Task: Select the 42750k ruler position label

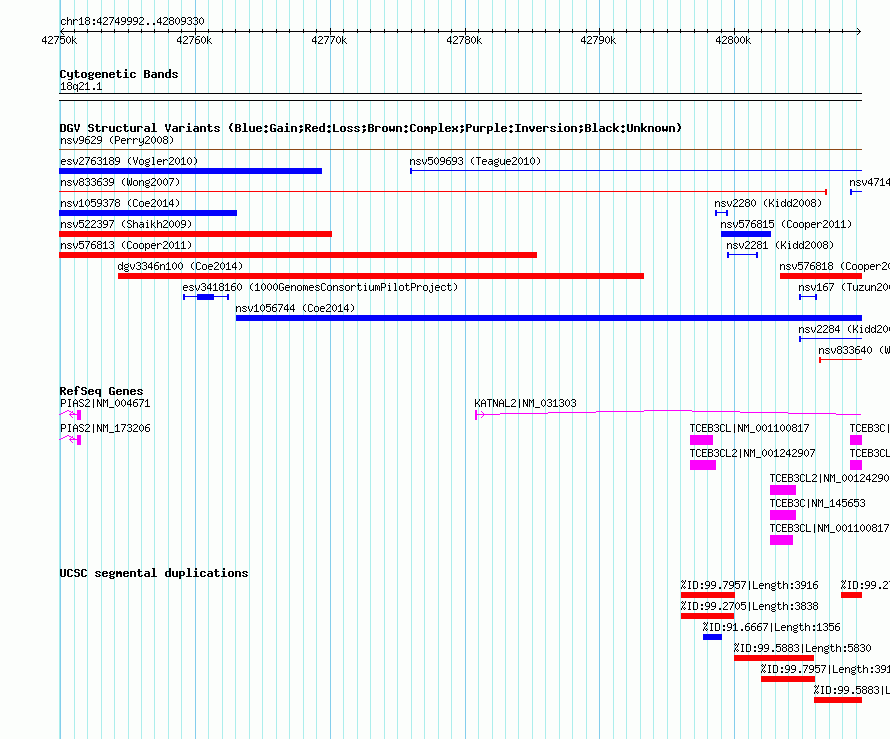Action: (x=59, y=40)
